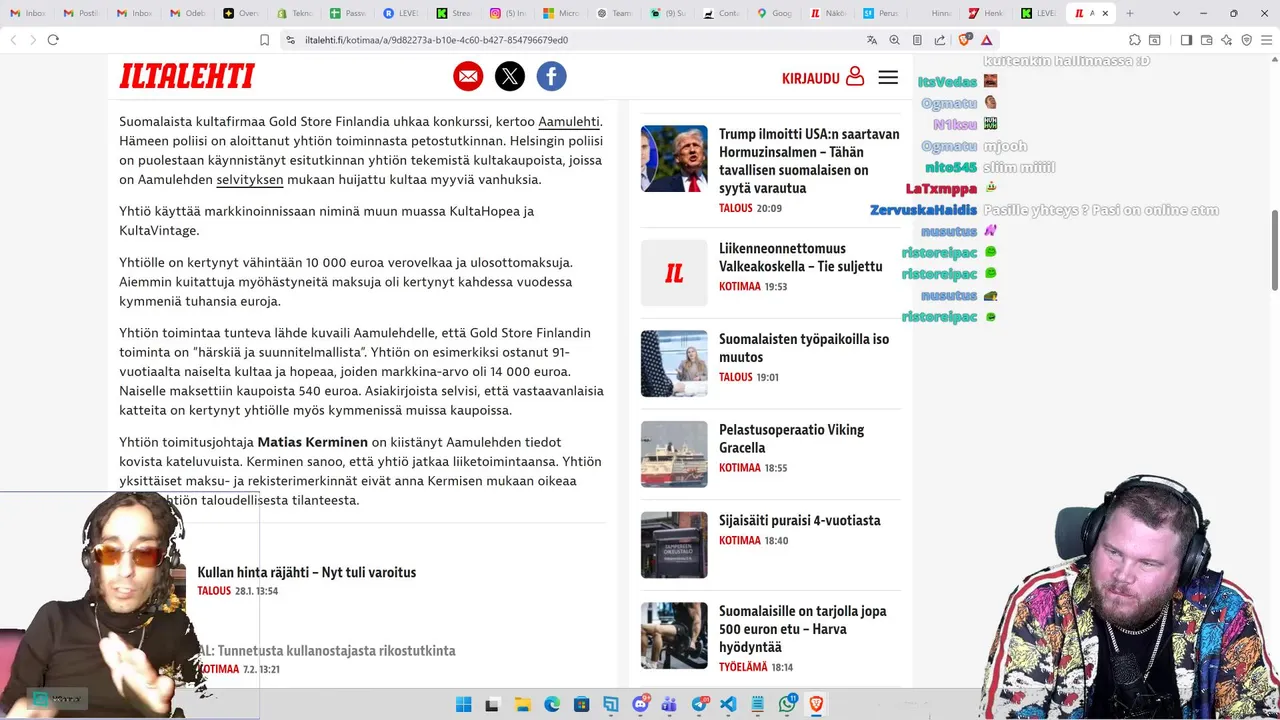Open File Explorer from the taskbar
1280x720 pixels.
point(522,704)
